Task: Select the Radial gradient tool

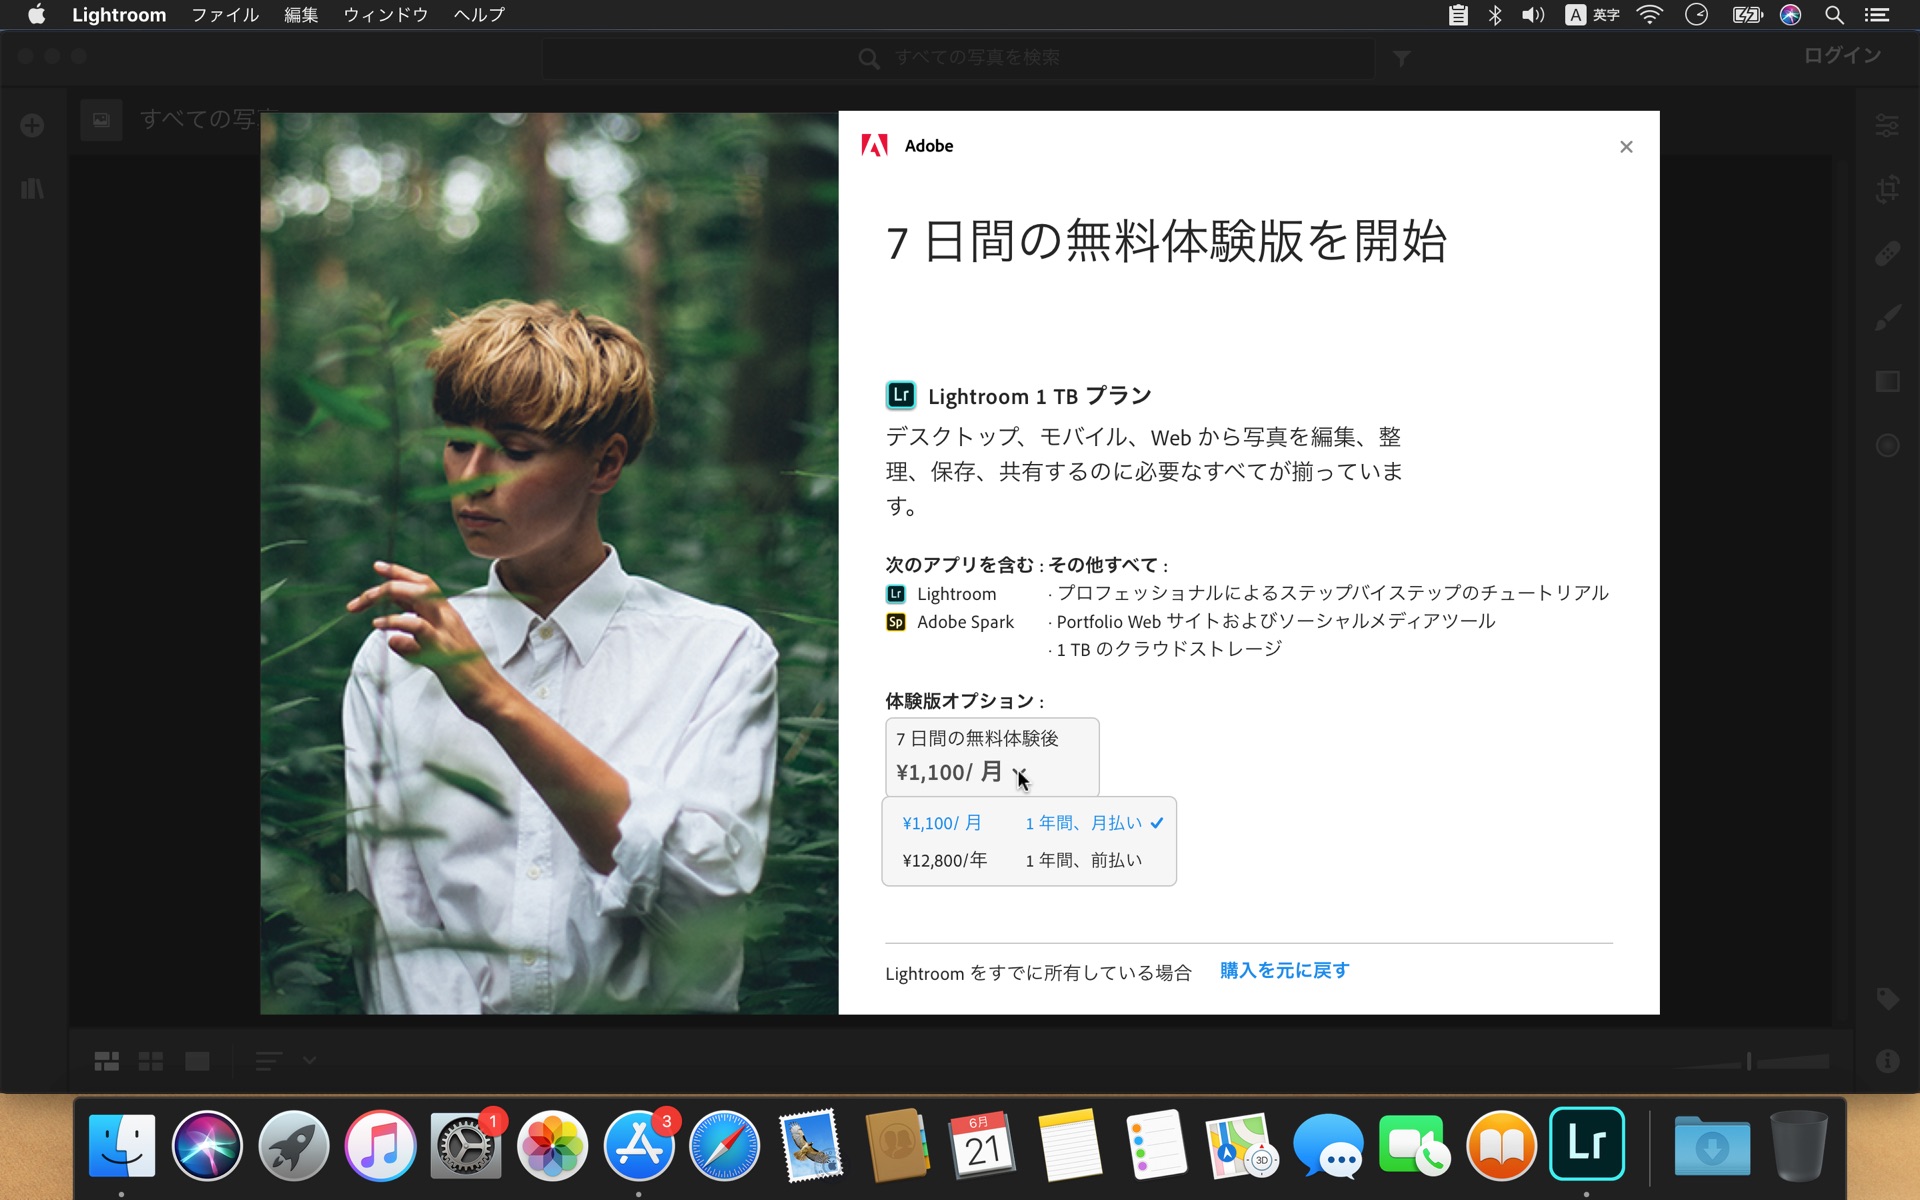Action: (x=1887, y=446)
